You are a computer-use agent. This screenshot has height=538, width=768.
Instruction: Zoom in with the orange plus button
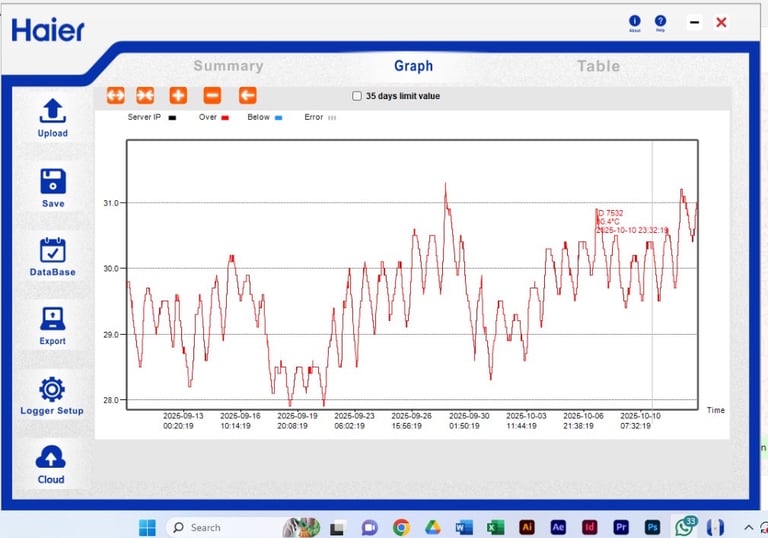[x=178, y=96]
